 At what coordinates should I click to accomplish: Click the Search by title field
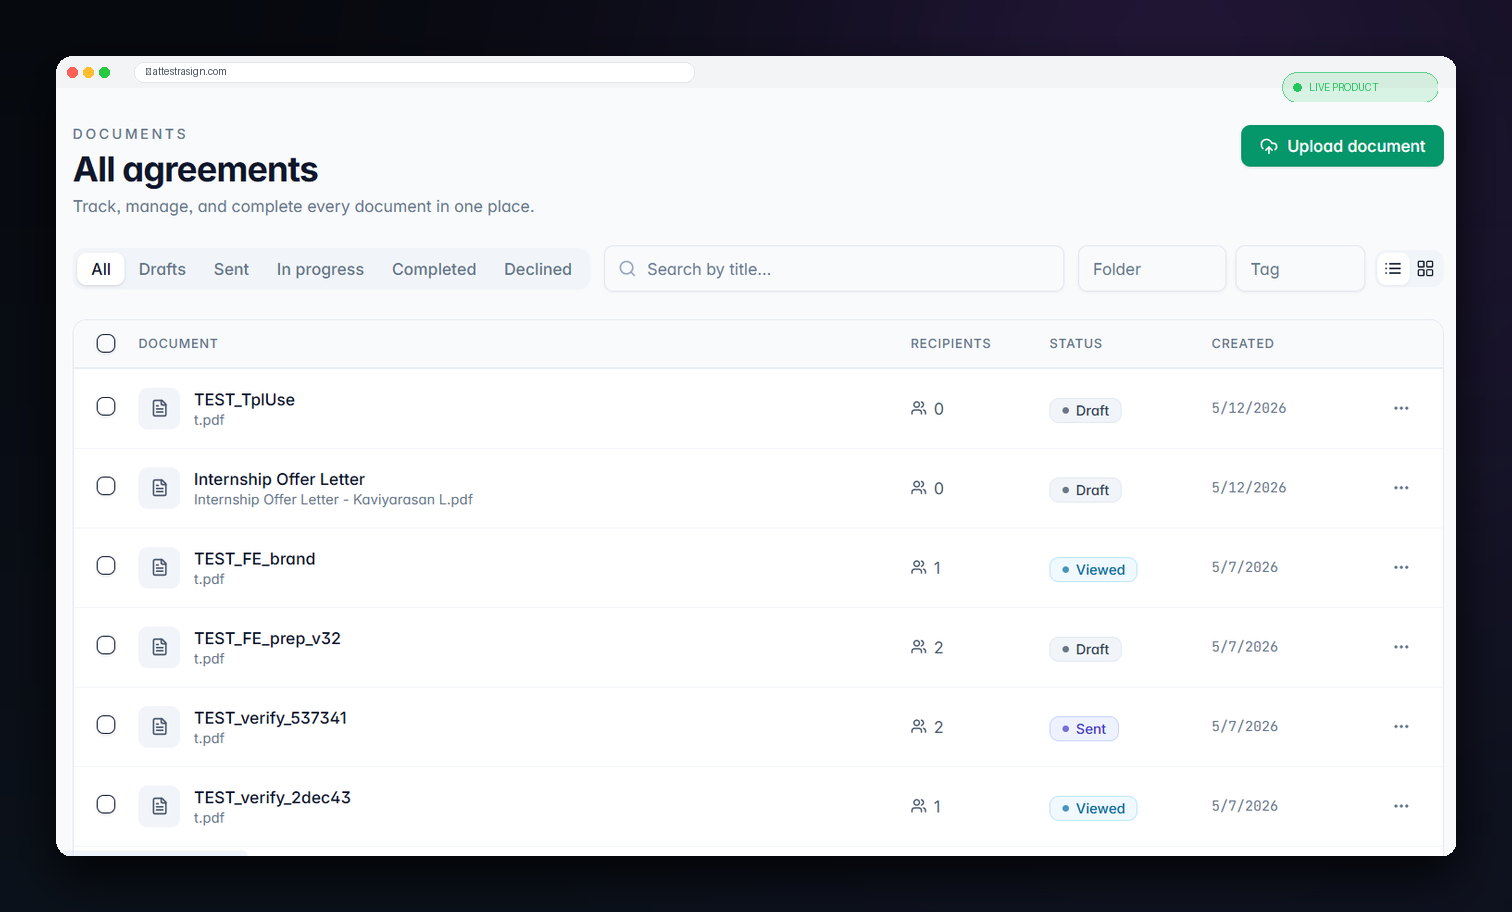tap(834, 269)
